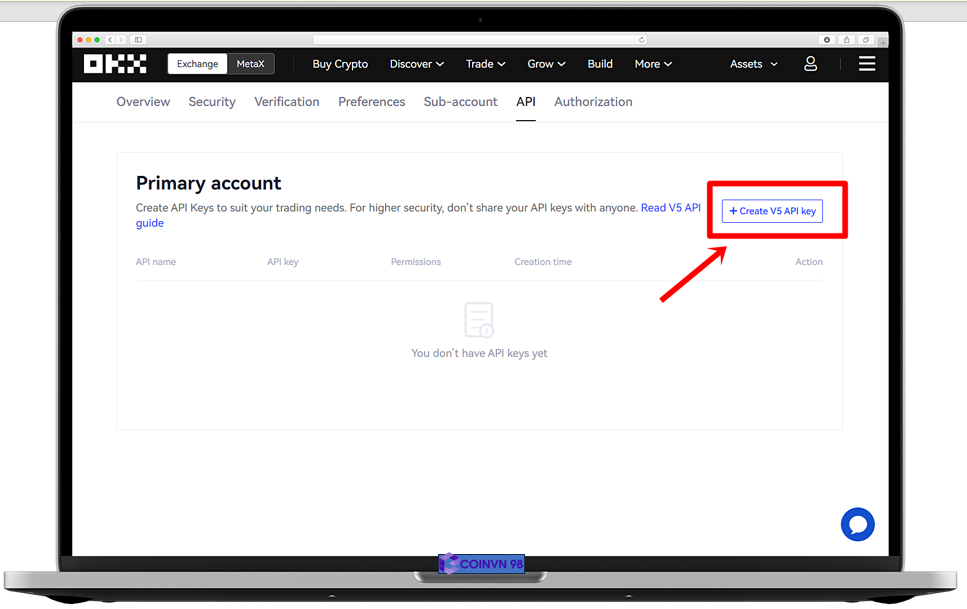Image resolution: width=967 pixels, height=609 pixels.
Task: Switch to Exchange mode
Action: pyautogui.click(x=197, y=64)
